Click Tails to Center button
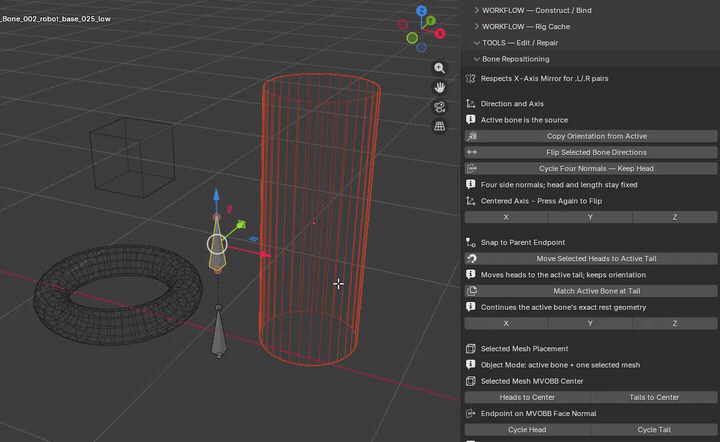Screen dimensions: 720x442 click(x=654, y=397)
